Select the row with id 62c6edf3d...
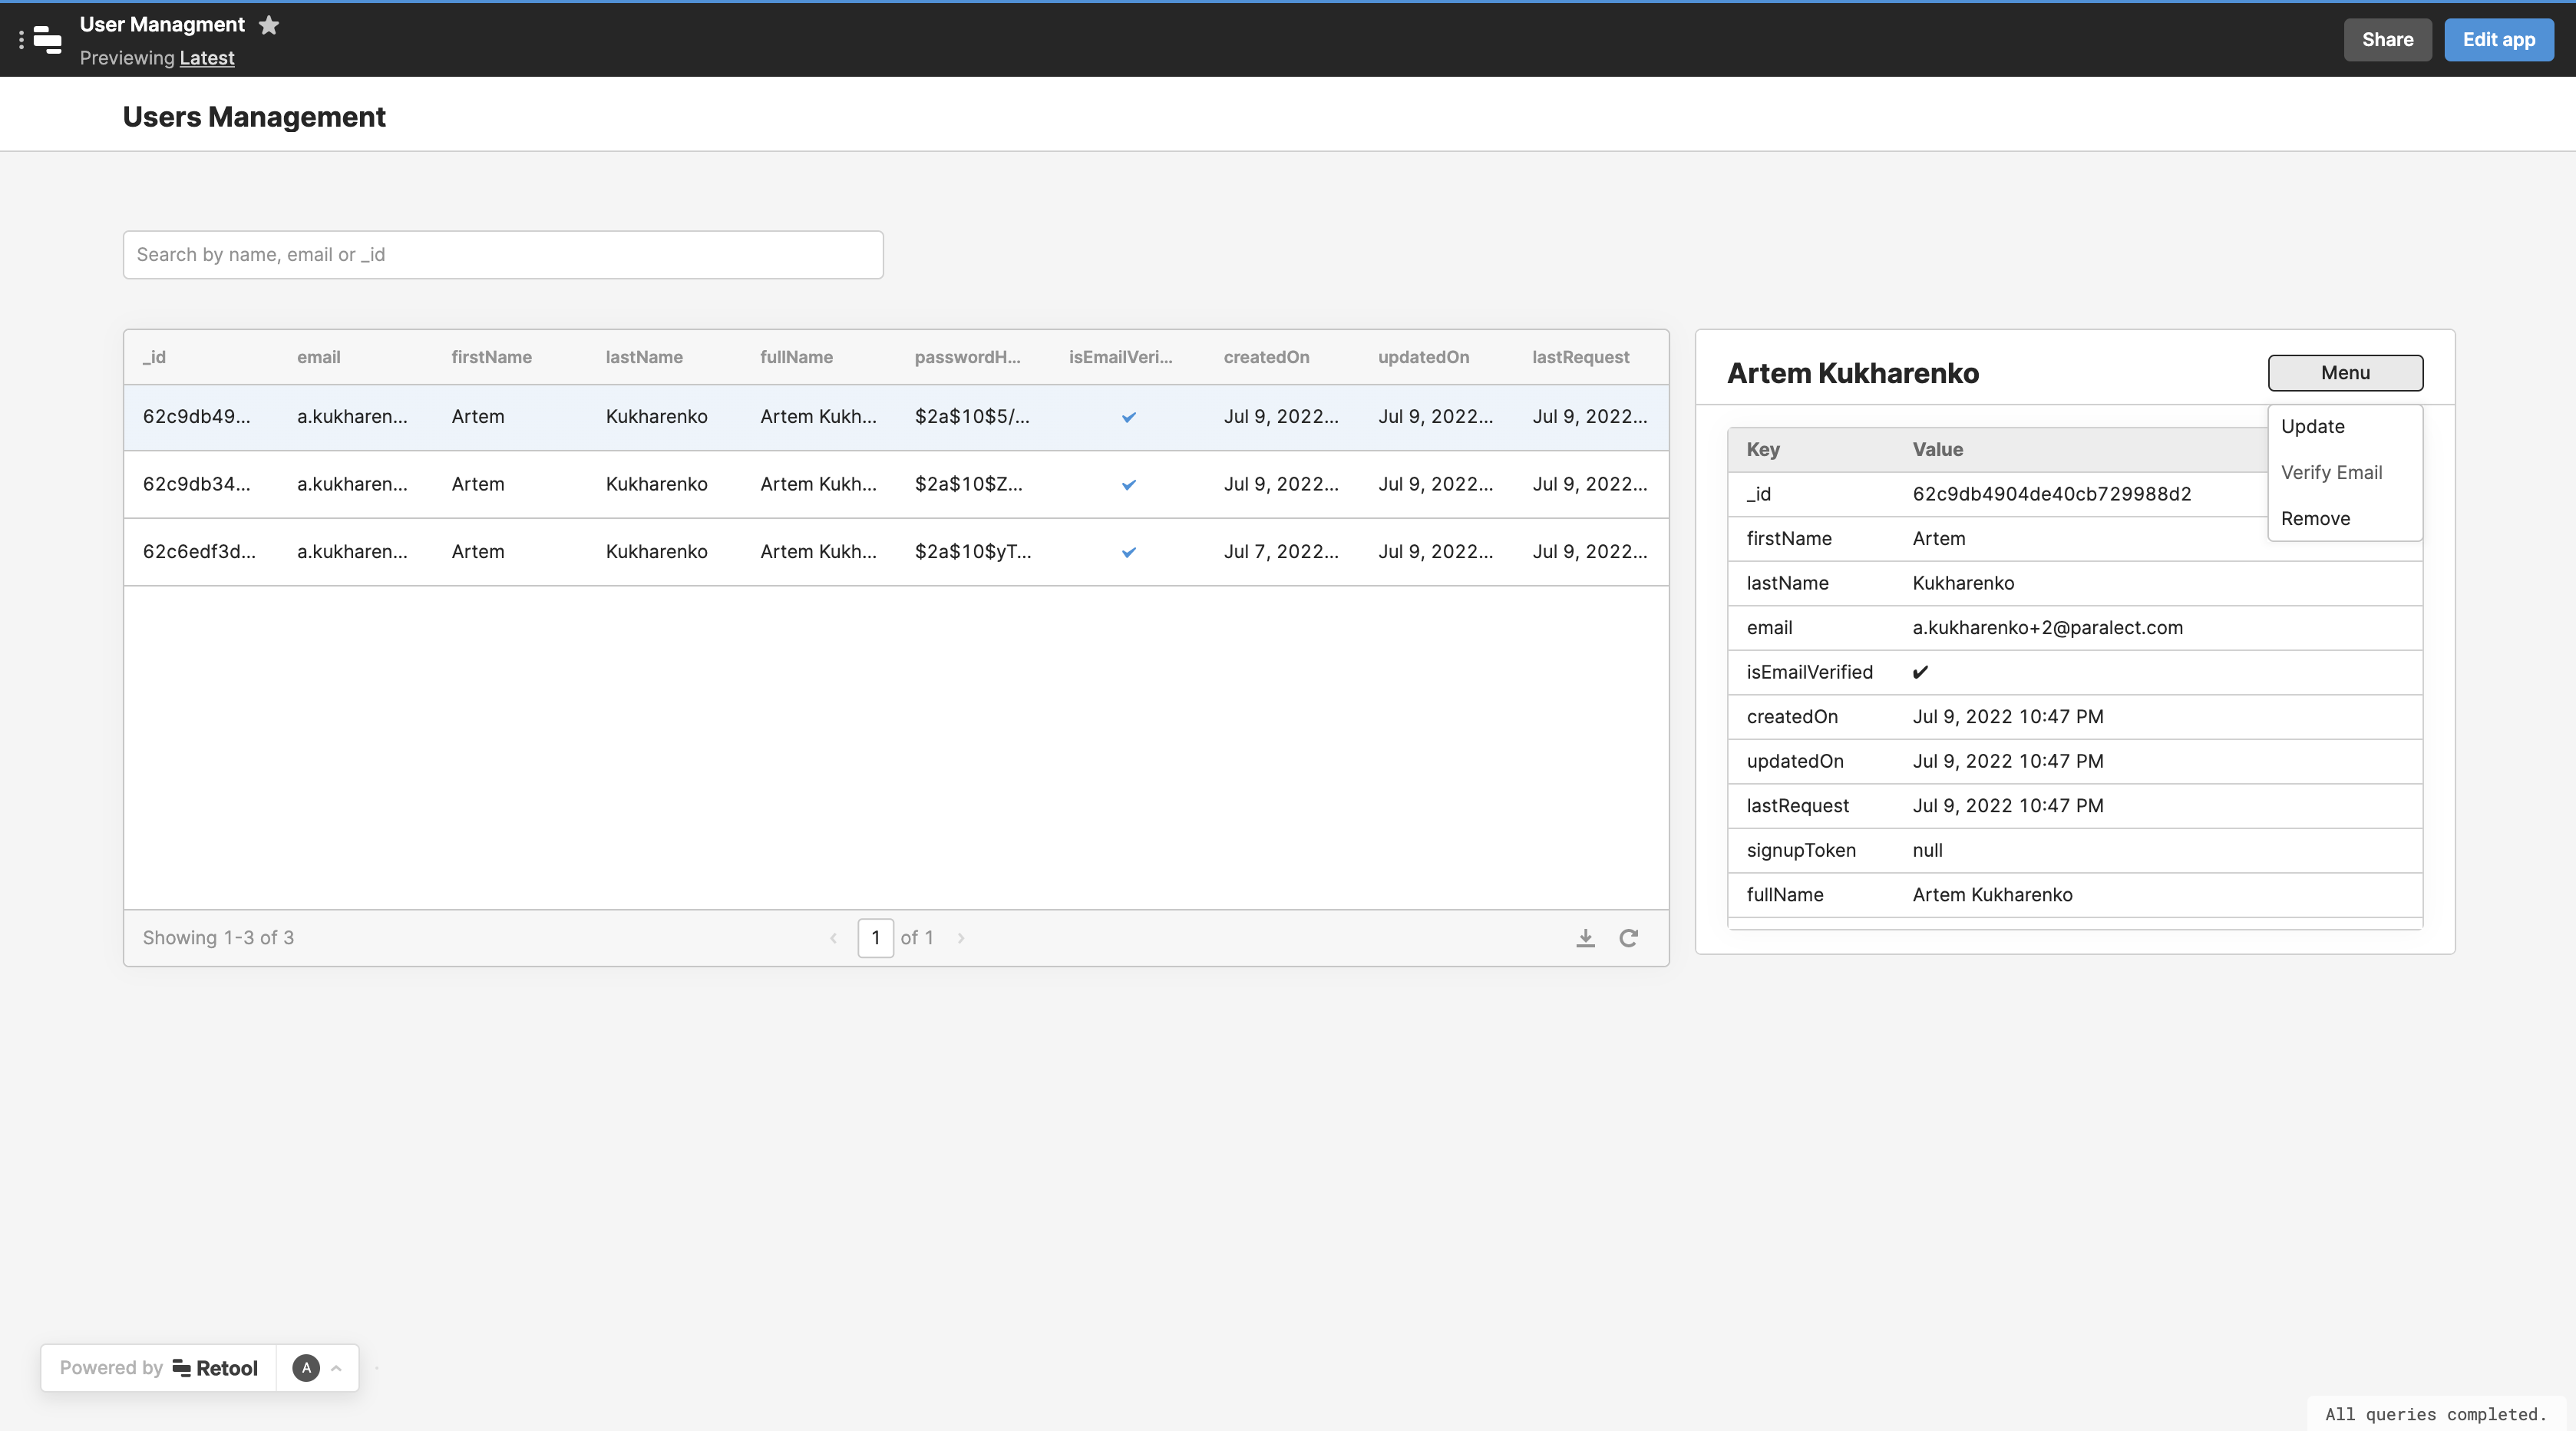The width and height of the screenshot is (2576, 1431). point(199,552)
